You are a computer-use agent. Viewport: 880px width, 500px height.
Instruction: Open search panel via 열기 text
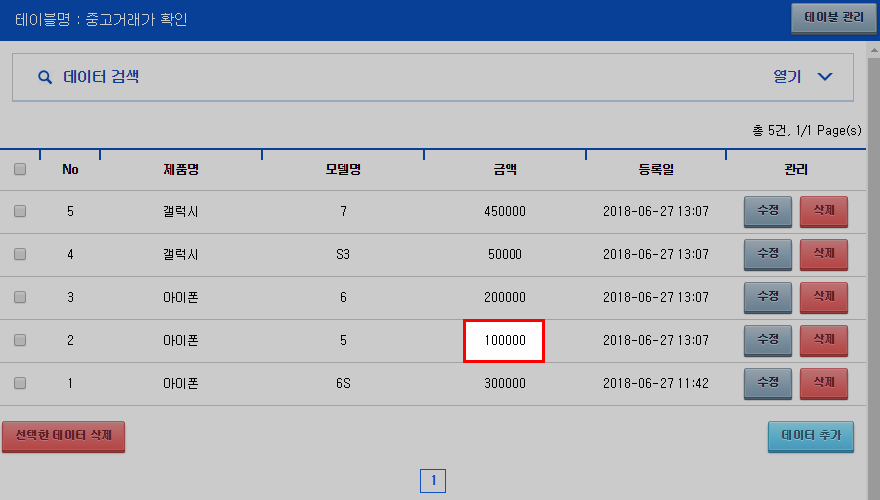click(787, 76)
